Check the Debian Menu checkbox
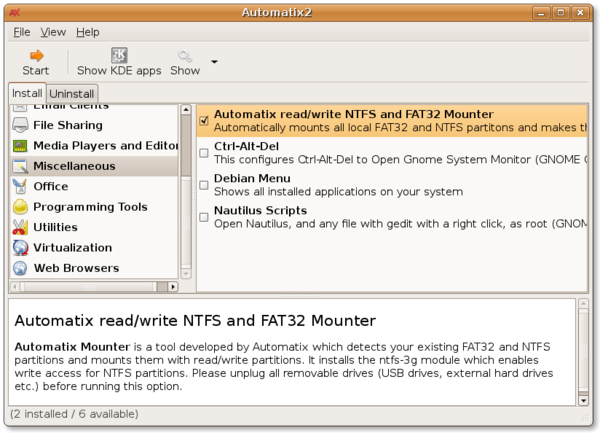This screenshot has width=600, height=433. 204,185
